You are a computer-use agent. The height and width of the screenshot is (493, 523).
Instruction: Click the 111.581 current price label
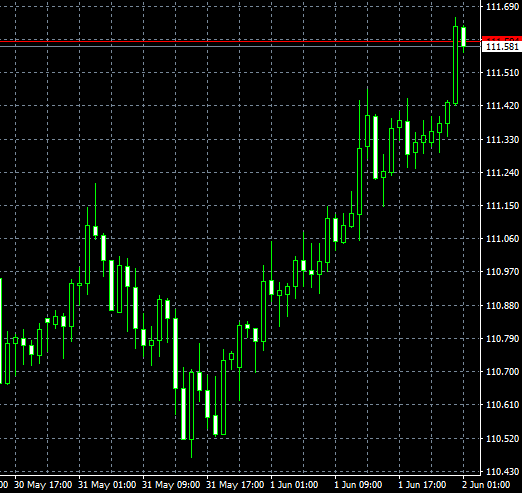(x=502, y=47)
